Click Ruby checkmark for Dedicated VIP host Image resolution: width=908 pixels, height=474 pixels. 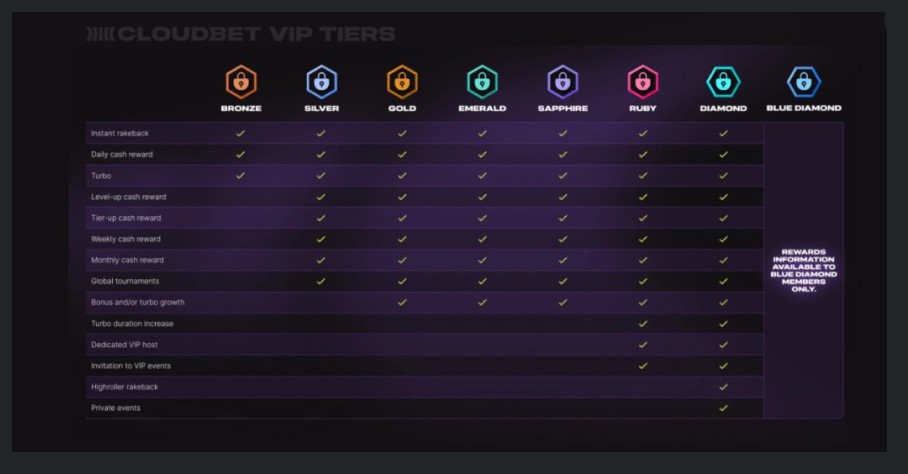coord(643,344)
